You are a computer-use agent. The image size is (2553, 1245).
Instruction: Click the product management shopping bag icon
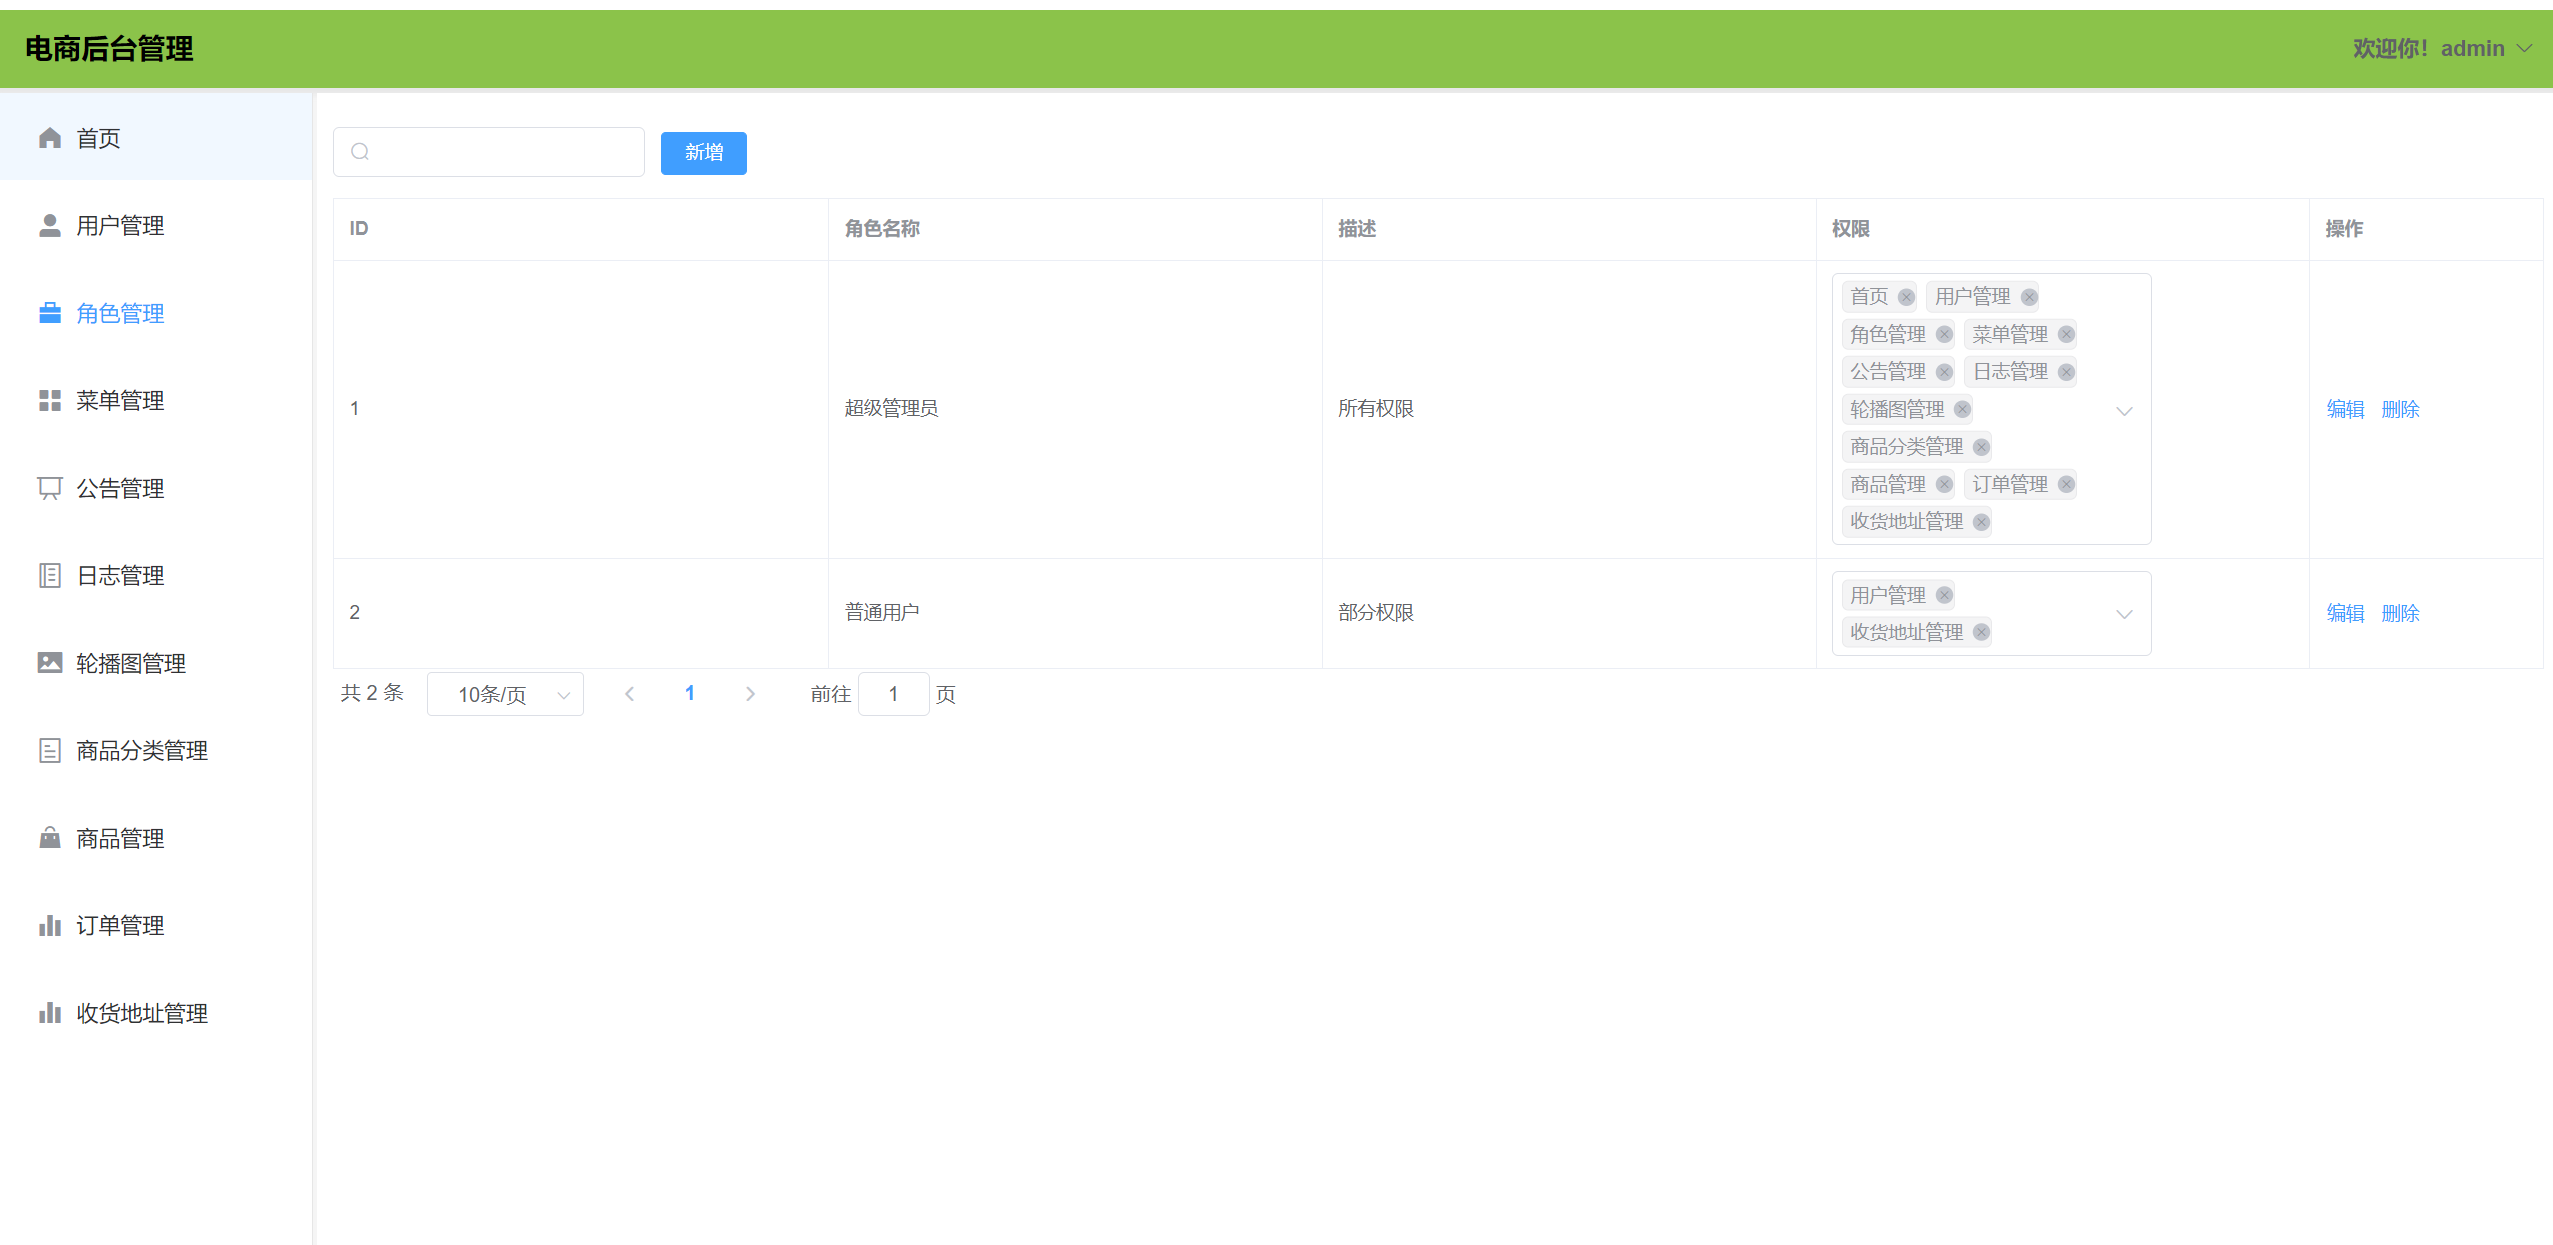tap(50, 838)
